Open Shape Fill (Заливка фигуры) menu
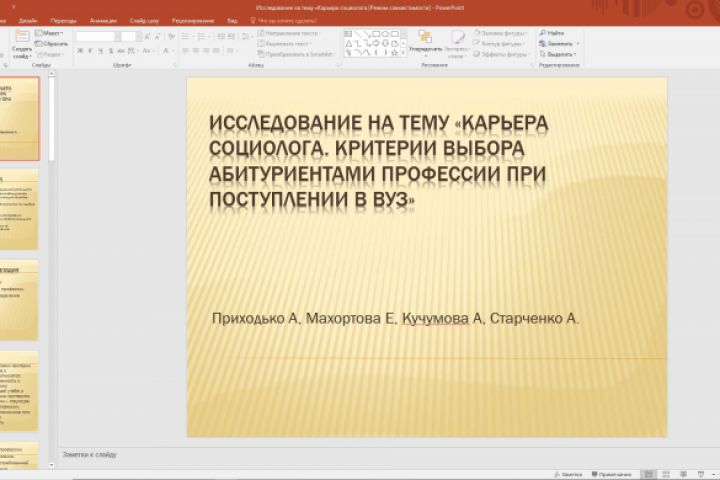 point(501,33)
